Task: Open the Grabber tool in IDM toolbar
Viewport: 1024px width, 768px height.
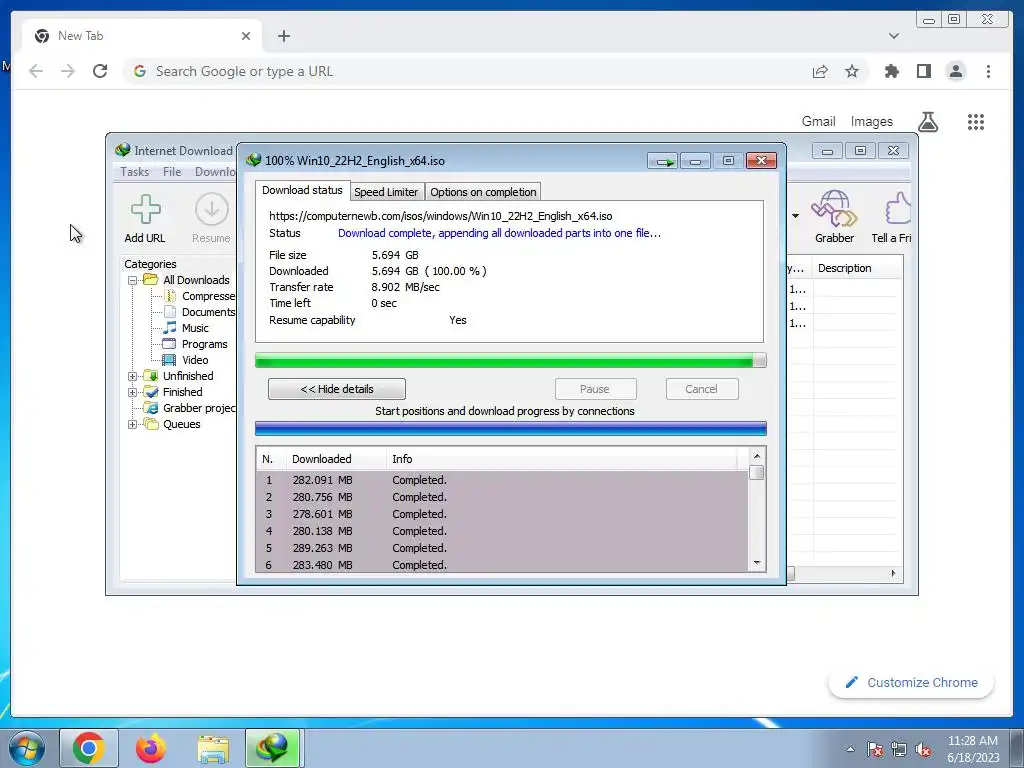Action: tap(834, 217)
